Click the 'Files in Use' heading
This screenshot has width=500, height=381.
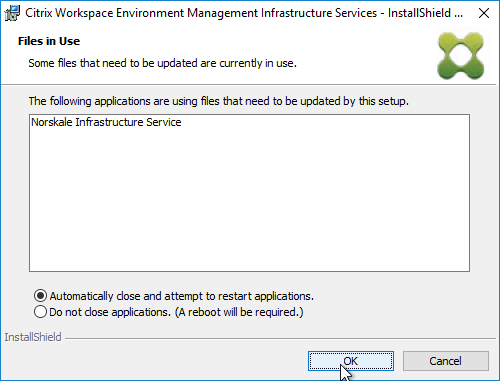(49, 41)
